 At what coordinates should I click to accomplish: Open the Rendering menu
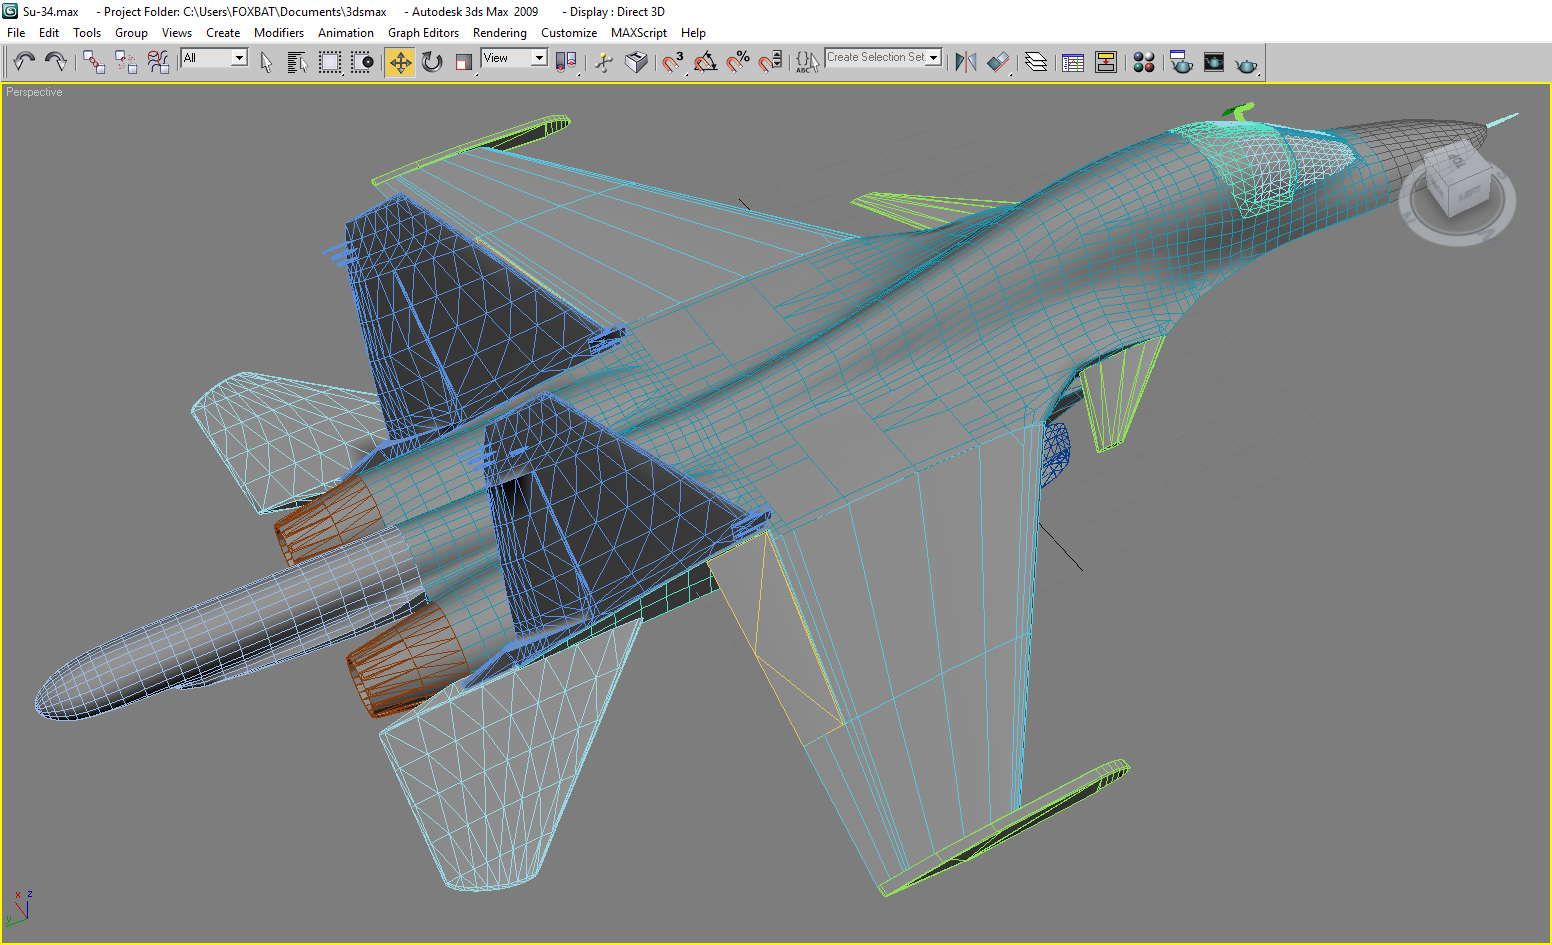(x=500, y=33)
